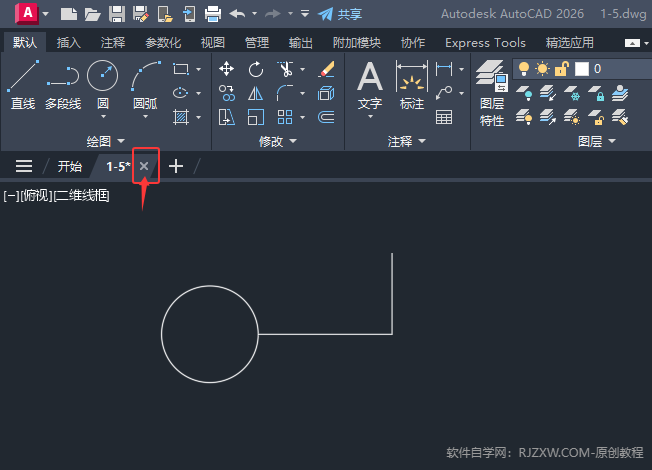Open the Text tool dropdown arrow
The height and width of the screenshot is (470, 652).
370,117
